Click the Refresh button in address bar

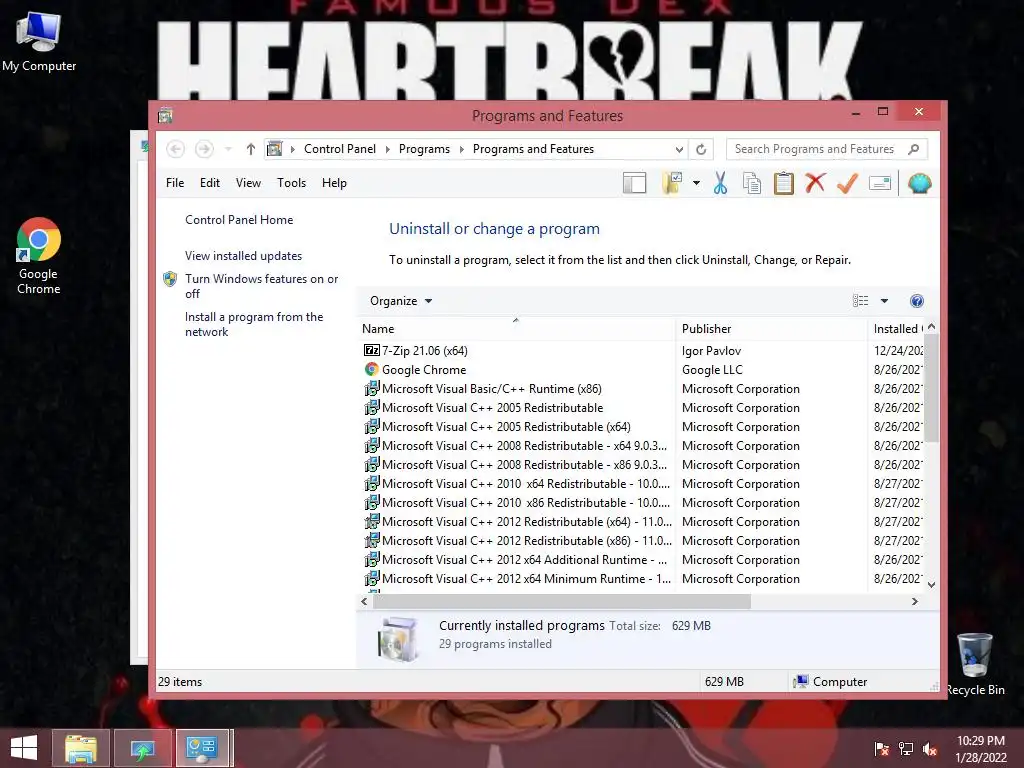701,149
